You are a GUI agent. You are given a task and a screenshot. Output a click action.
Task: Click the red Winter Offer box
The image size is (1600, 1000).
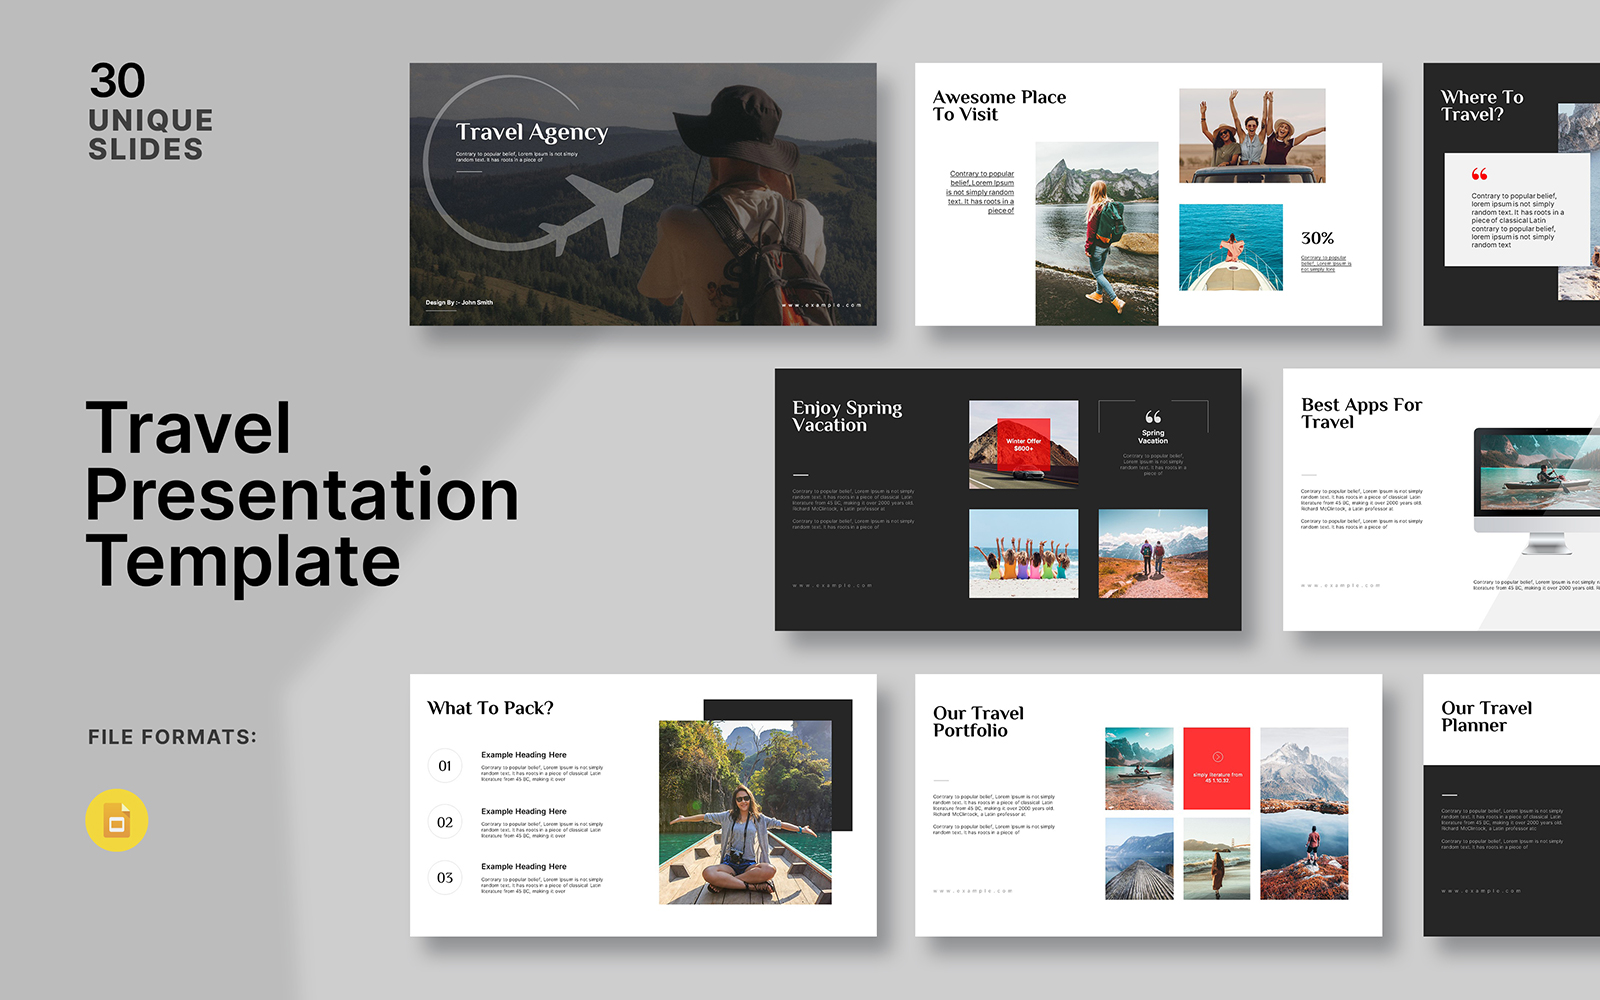1023,444
